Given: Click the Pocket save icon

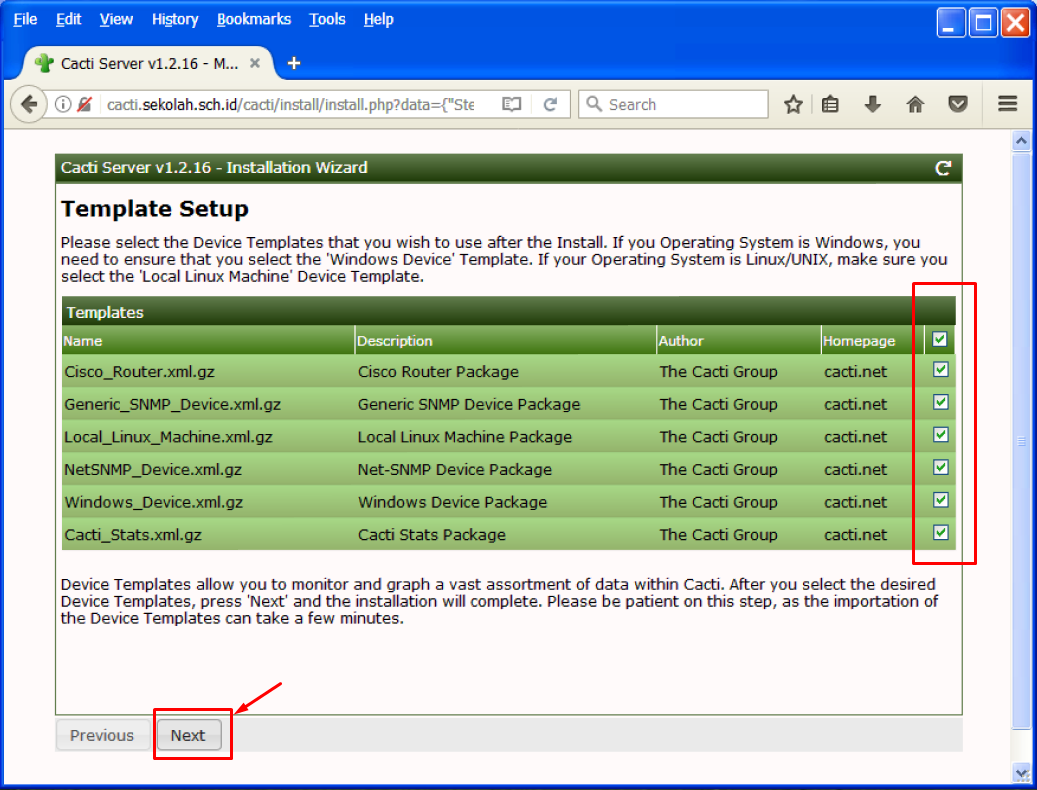Looking at the screenshot, I should tap(958, 104).
